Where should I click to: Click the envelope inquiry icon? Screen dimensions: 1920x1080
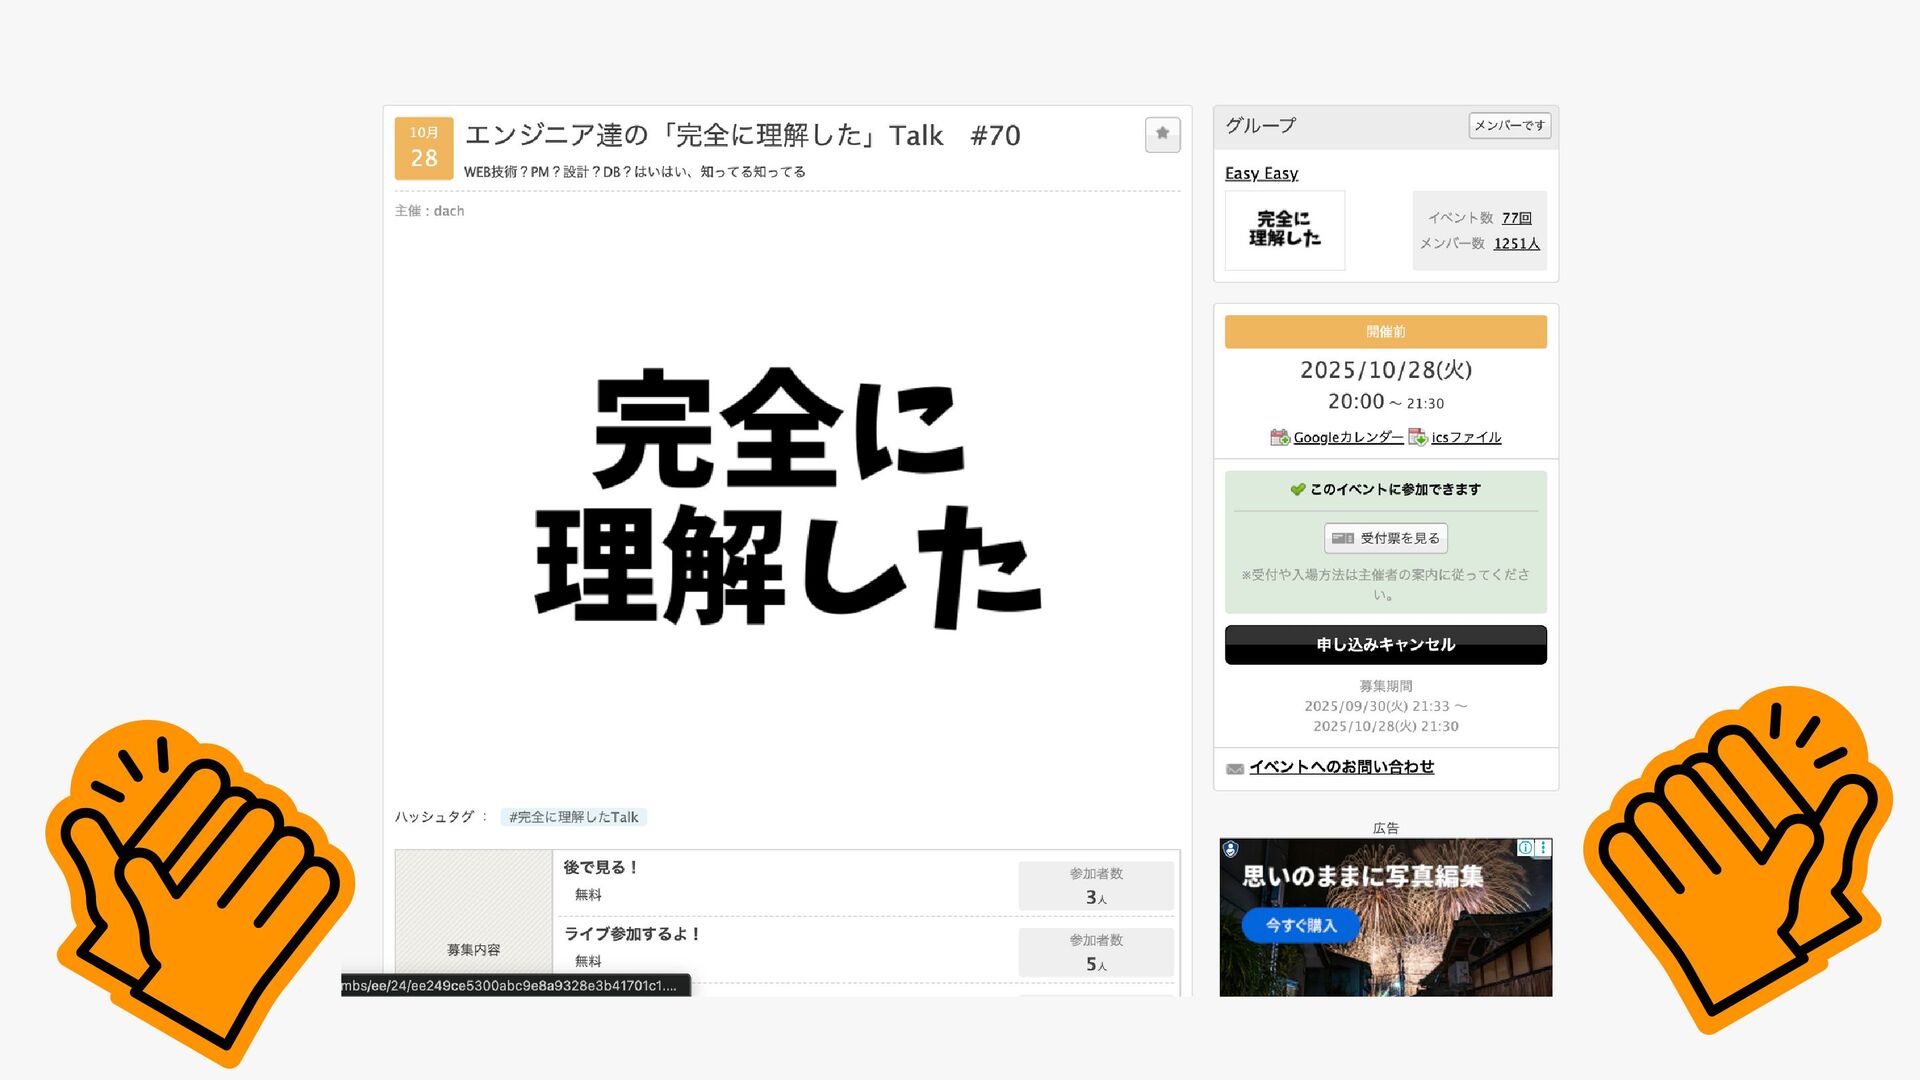(x=1235, y=768)
